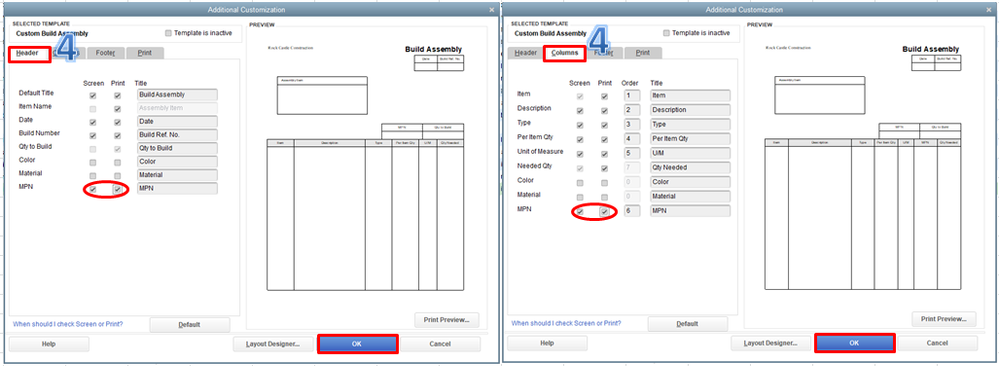Image resolution: width=999 pixels, height=366 pixels.
Task: Toggle Description row Screen checkbox
Action: click(x=580, y=111)
